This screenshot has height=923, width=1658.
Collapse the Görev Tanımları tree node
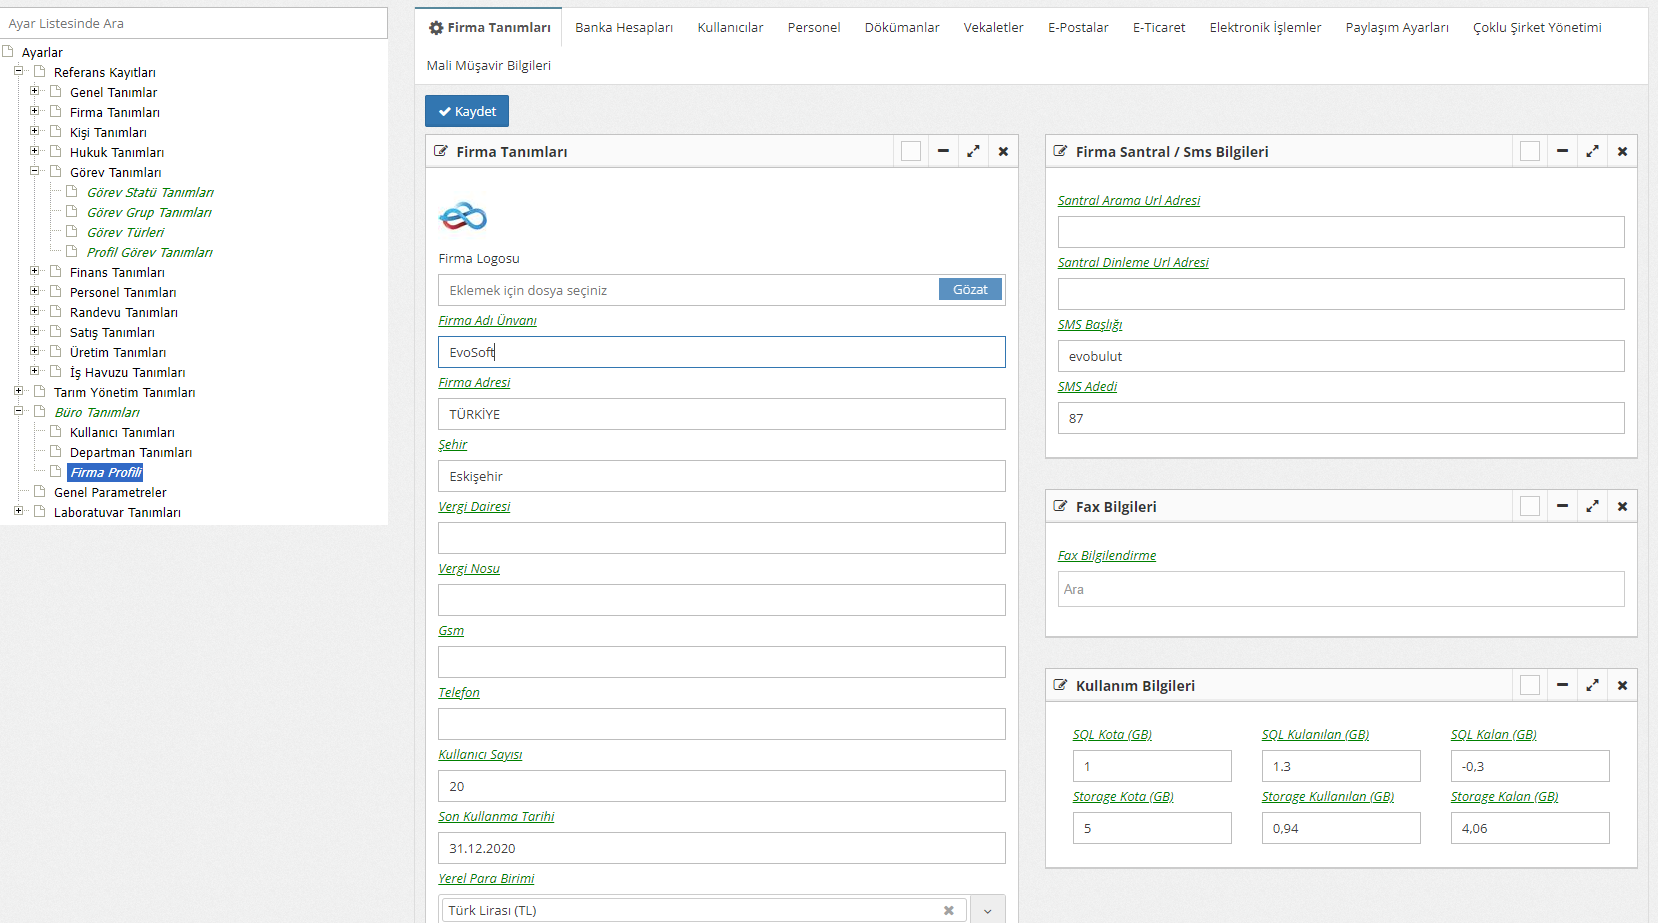(x=35, y=171)
